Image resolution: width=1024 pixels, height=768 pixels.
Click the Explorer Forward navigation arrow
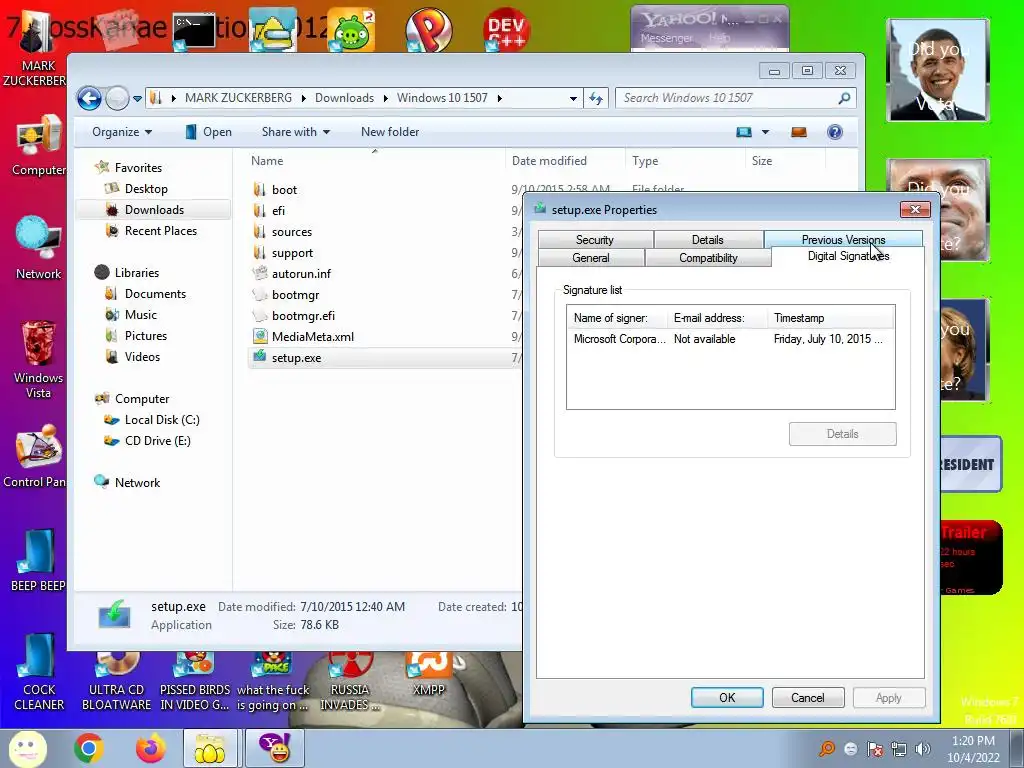[117, 99]
